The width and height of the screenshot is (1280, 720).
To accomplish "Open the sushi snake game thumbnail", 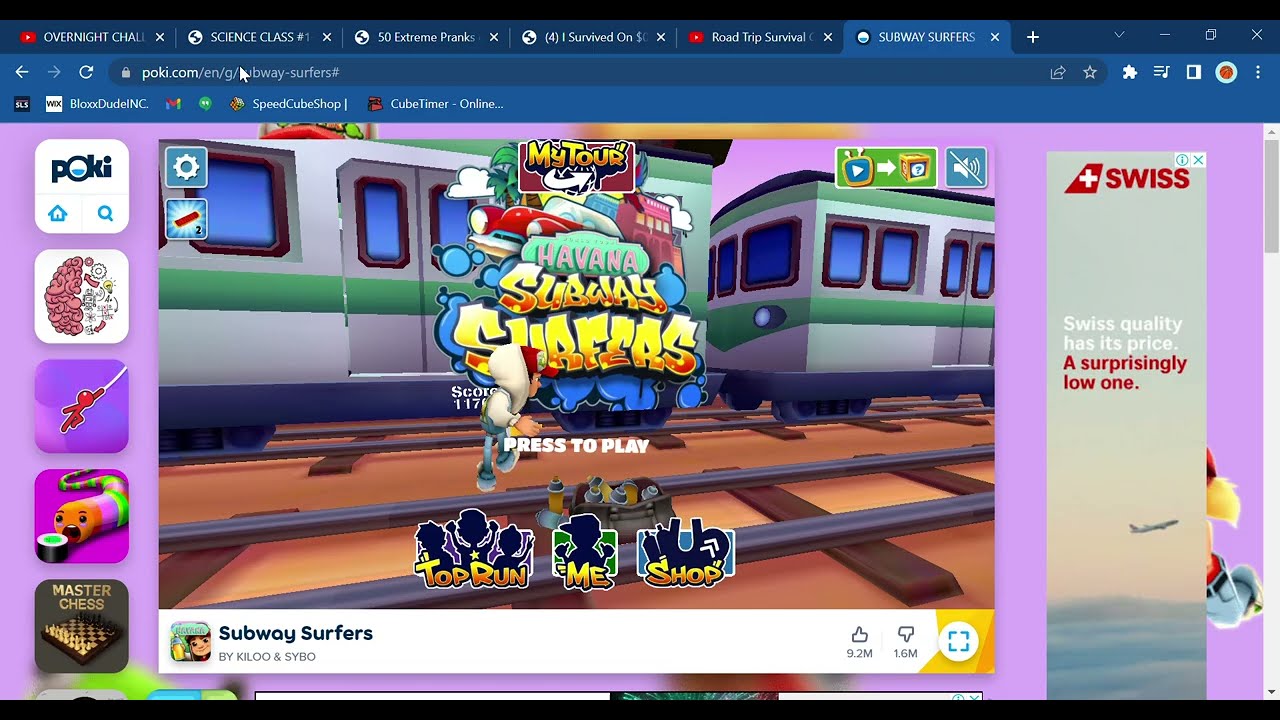I will coord(82,517).
